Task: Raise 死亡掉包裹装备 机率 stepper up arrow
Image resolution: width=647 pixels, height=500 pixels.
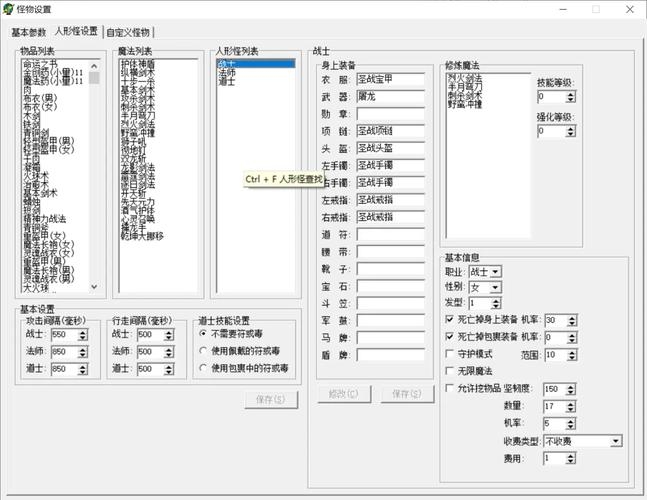Action: (x=572, y=335)
